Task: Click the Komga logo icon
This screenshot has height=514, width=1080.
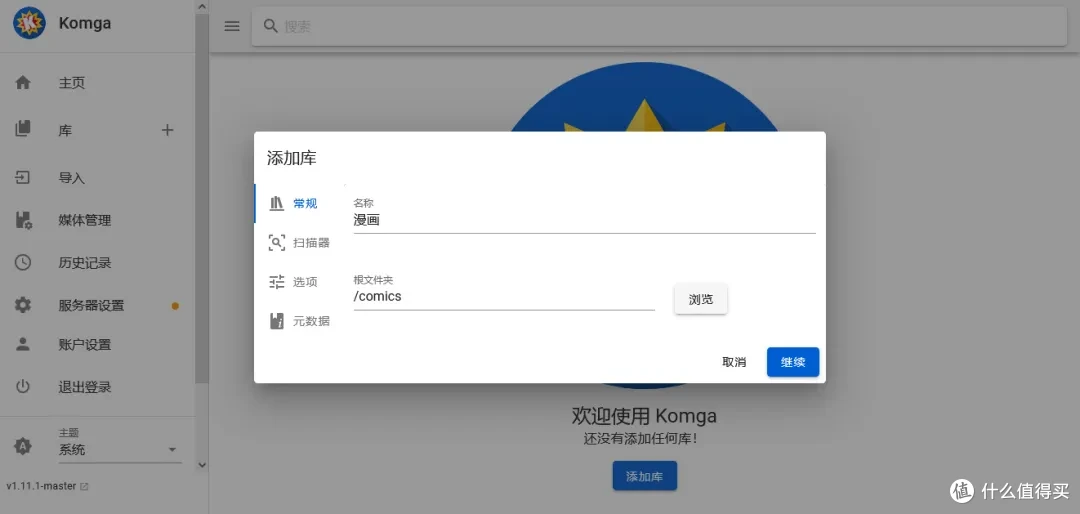Action: 30,23
